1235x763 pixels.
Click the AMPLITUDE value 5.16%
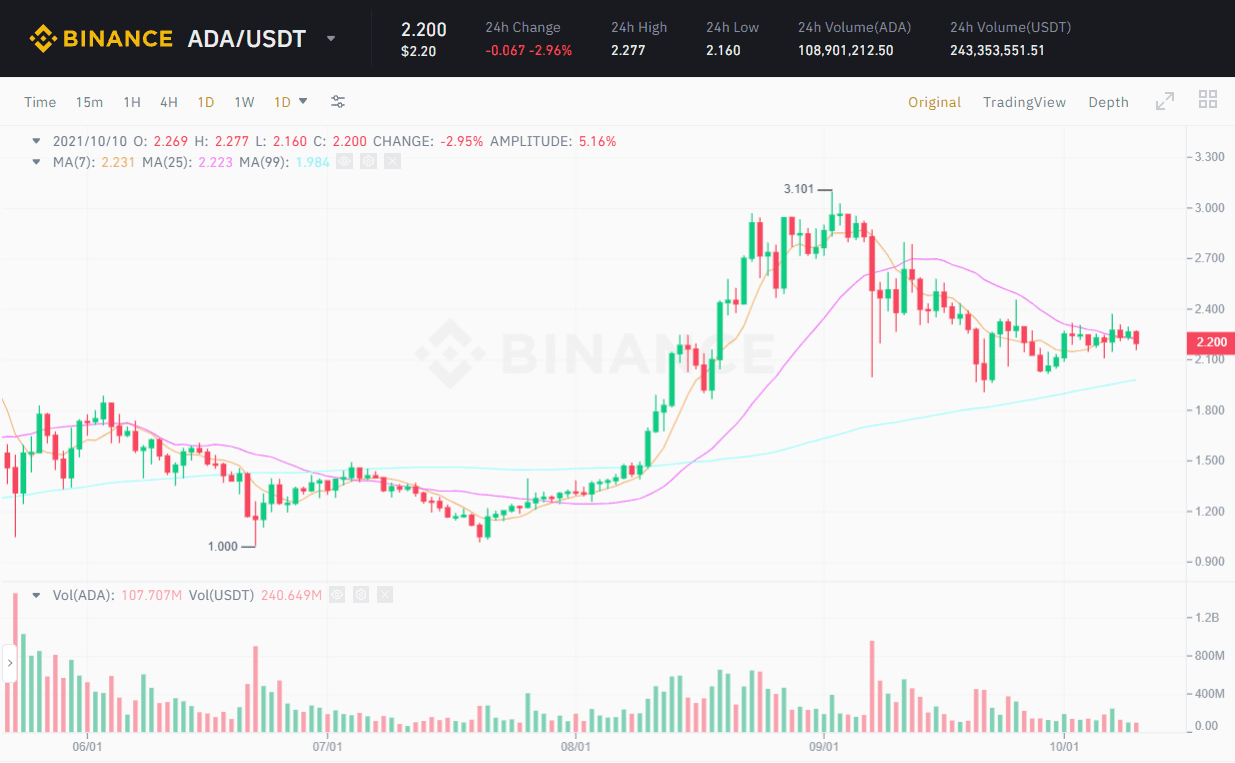pos(597,141)
